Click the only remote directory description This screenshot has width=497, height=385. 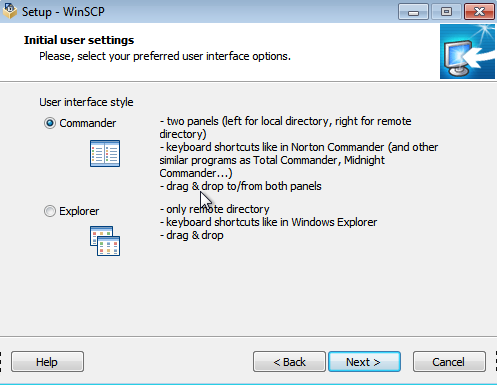[x=215, y=209]
